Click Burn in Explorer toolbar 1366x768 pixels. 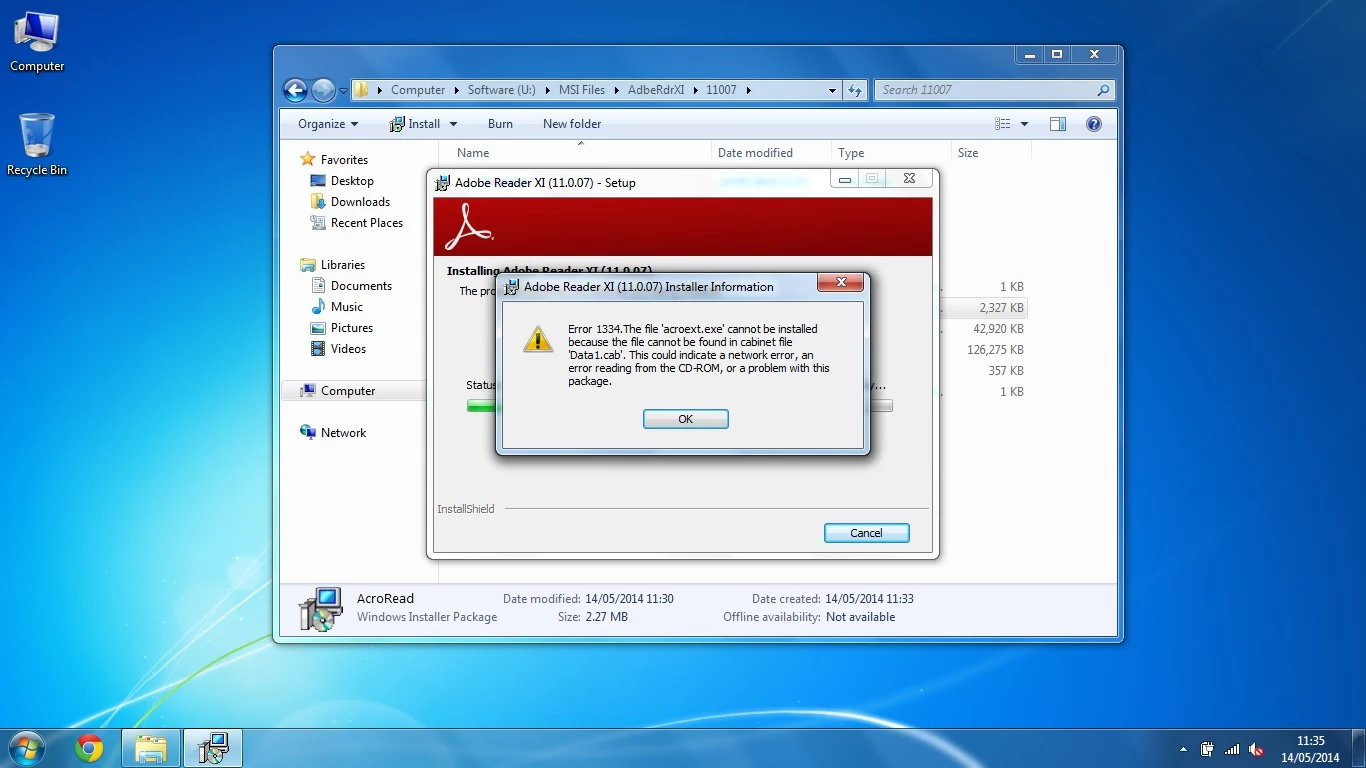(500, 124)
